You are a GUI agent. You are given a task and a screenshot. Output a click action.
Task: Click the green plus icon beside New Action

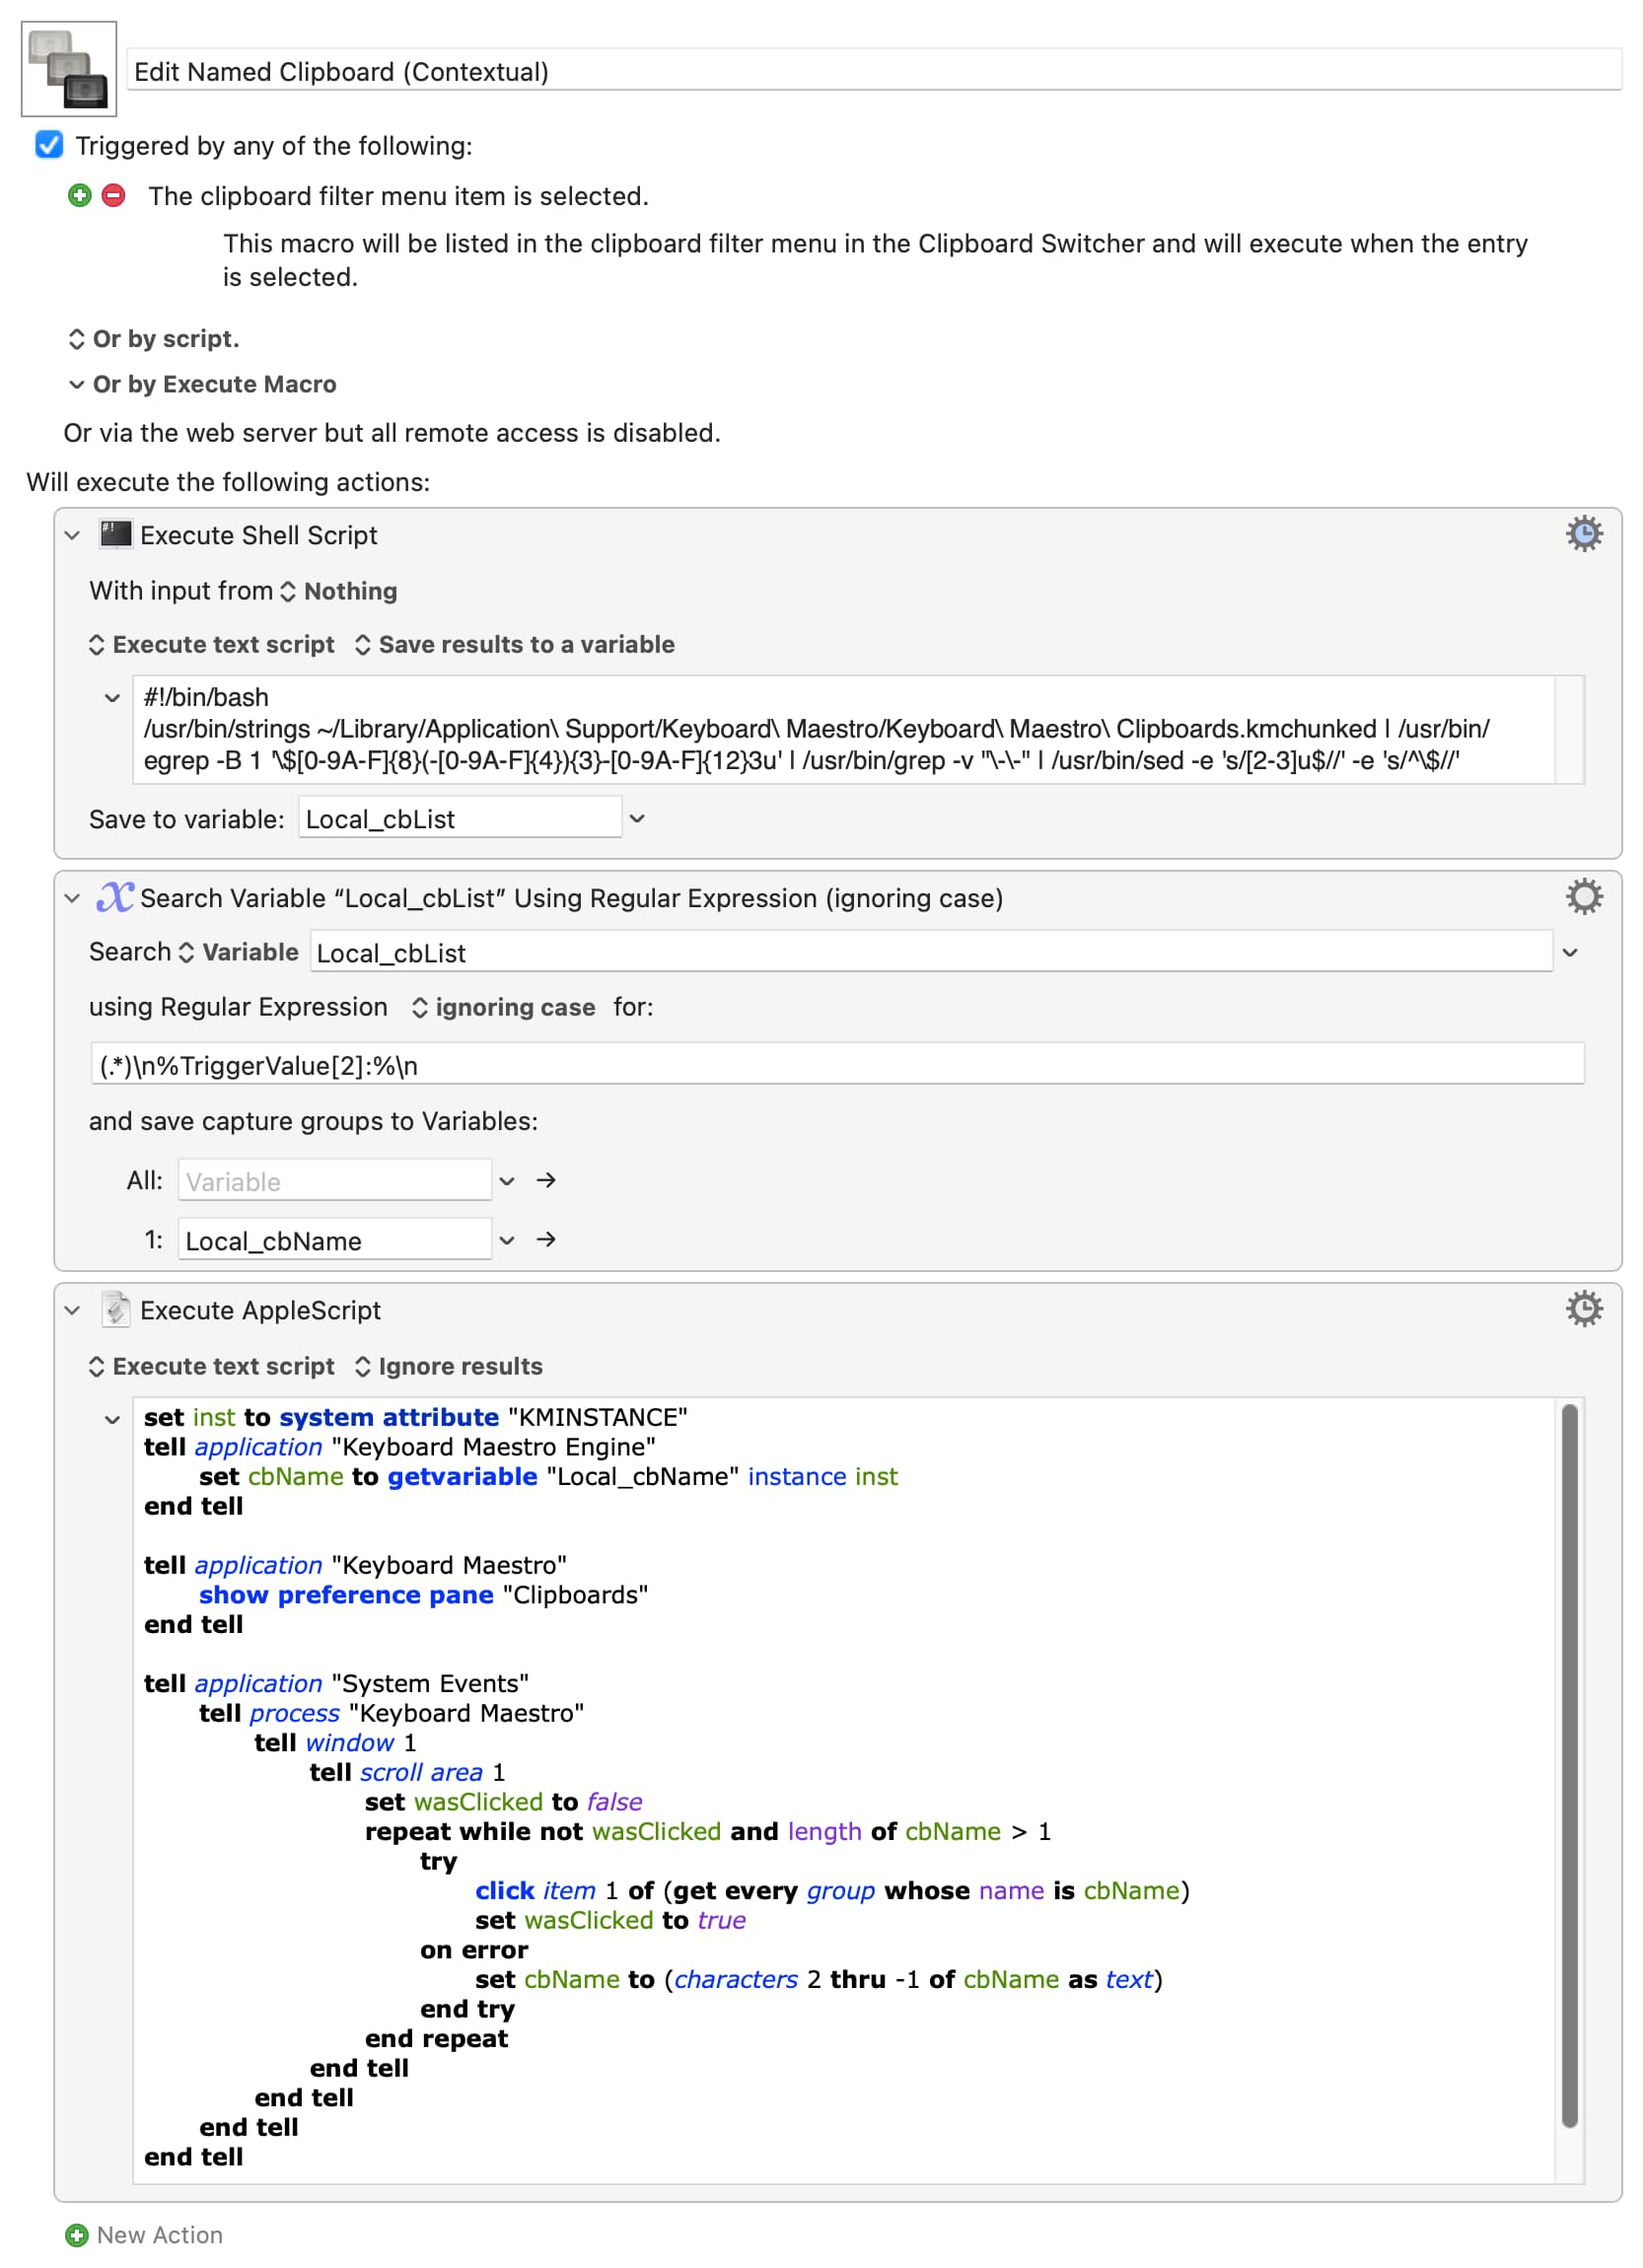coord(77,2234)
